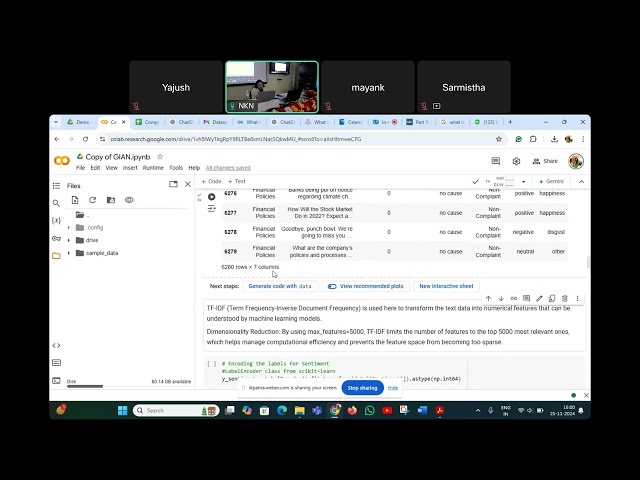Open Firefox from the taskbar

352,411
